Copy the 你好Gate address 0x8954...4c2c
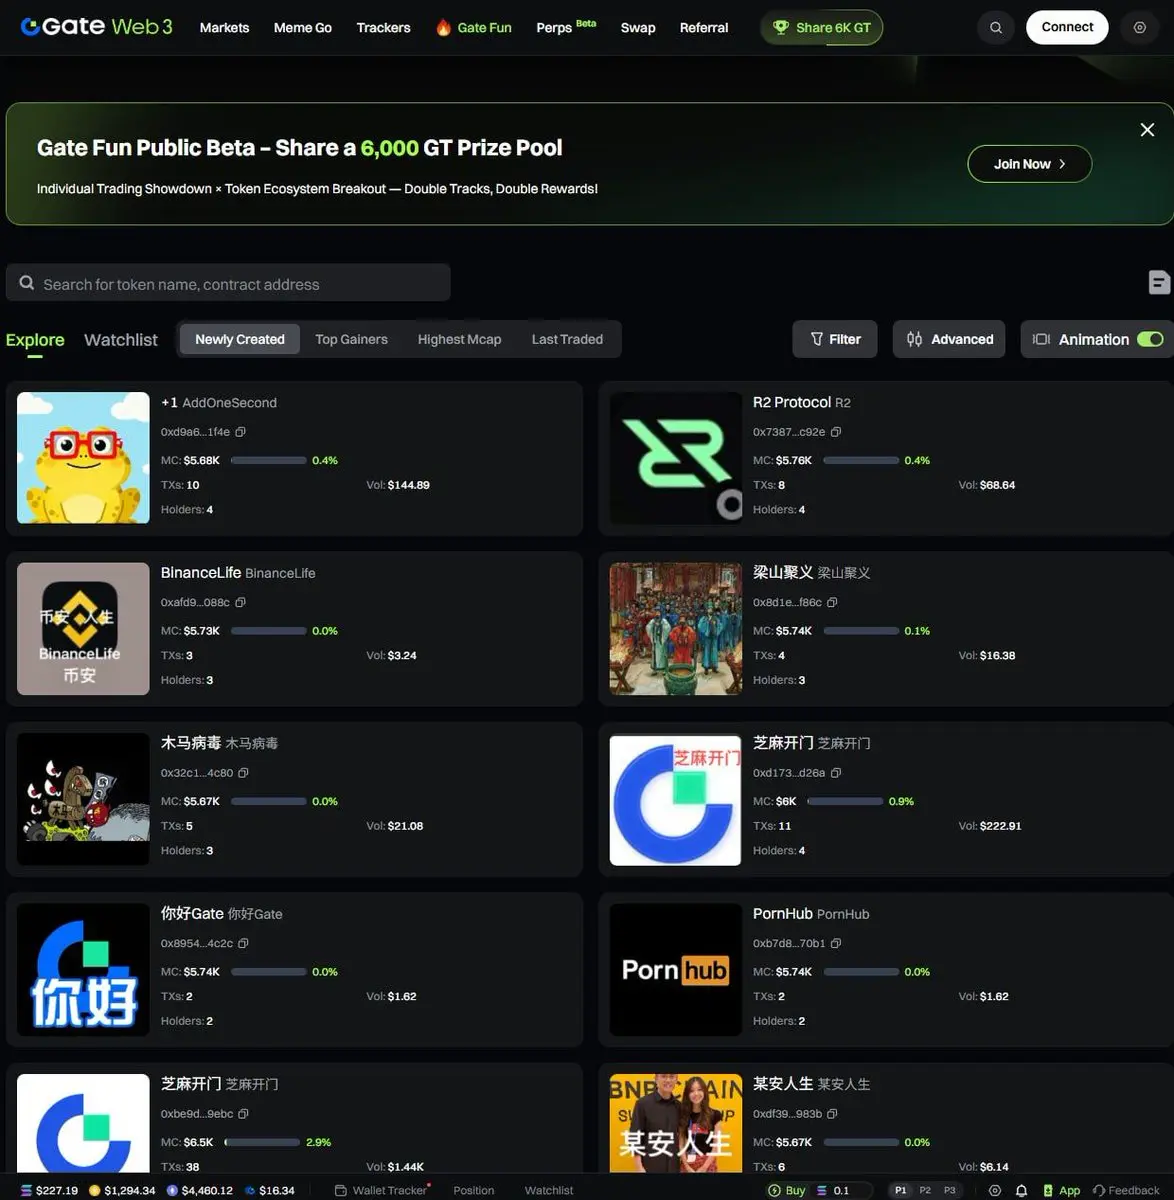 pos(244,944)
